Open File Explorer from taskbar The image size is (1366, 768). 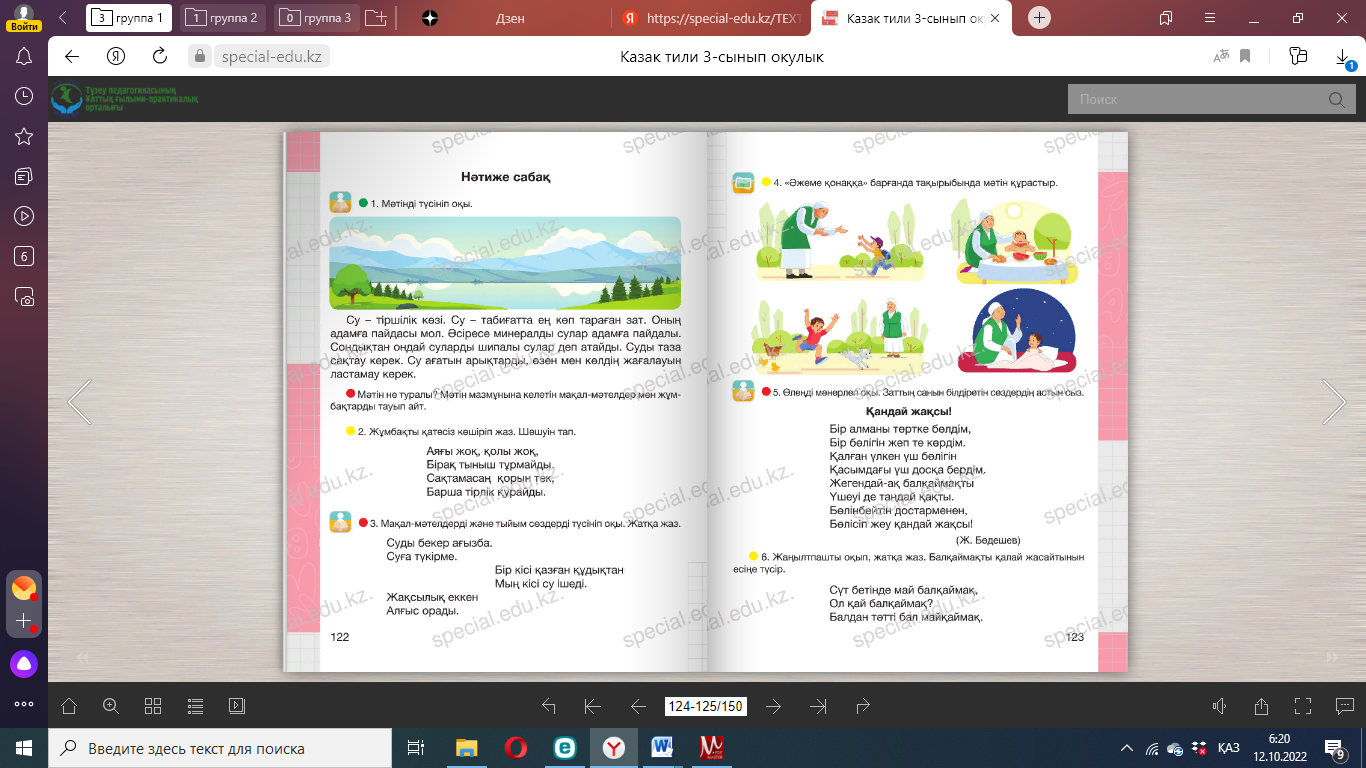pos(466,747)
